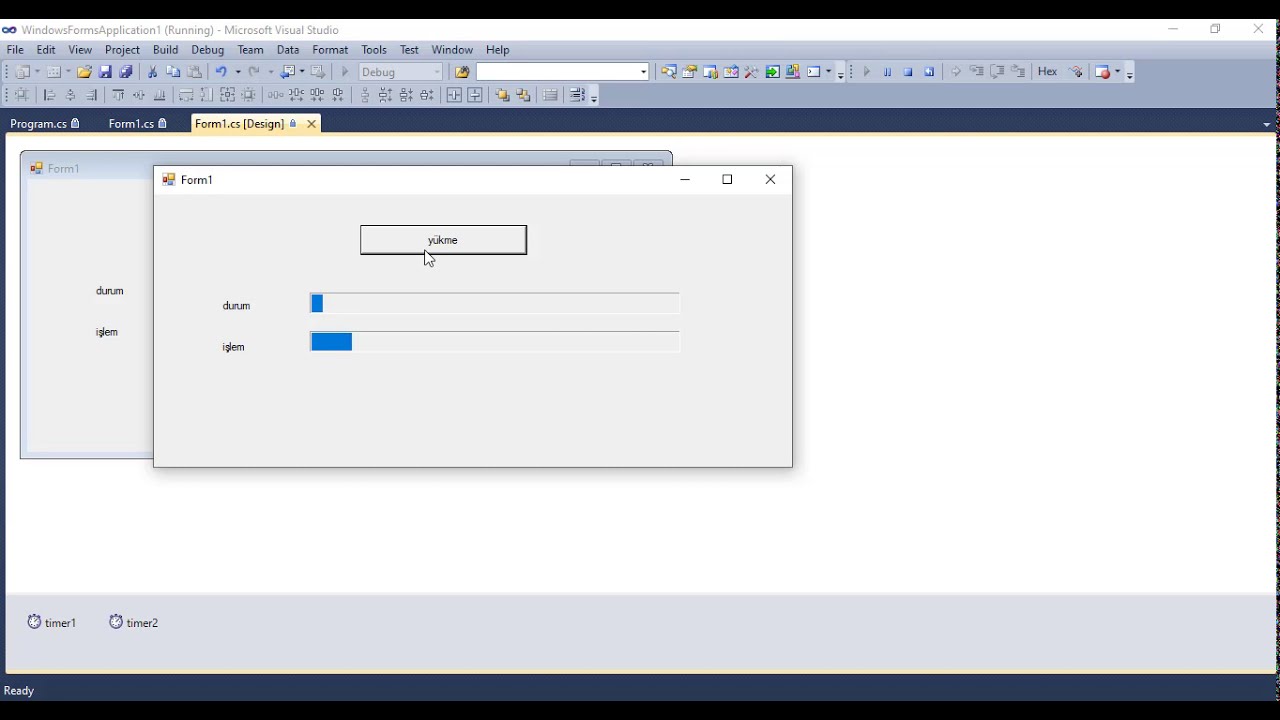Image resolution: width=1280 pixels, height=720 pixels.
Task: Open the New Project dropdown arrow
Action: click(36, 72)
